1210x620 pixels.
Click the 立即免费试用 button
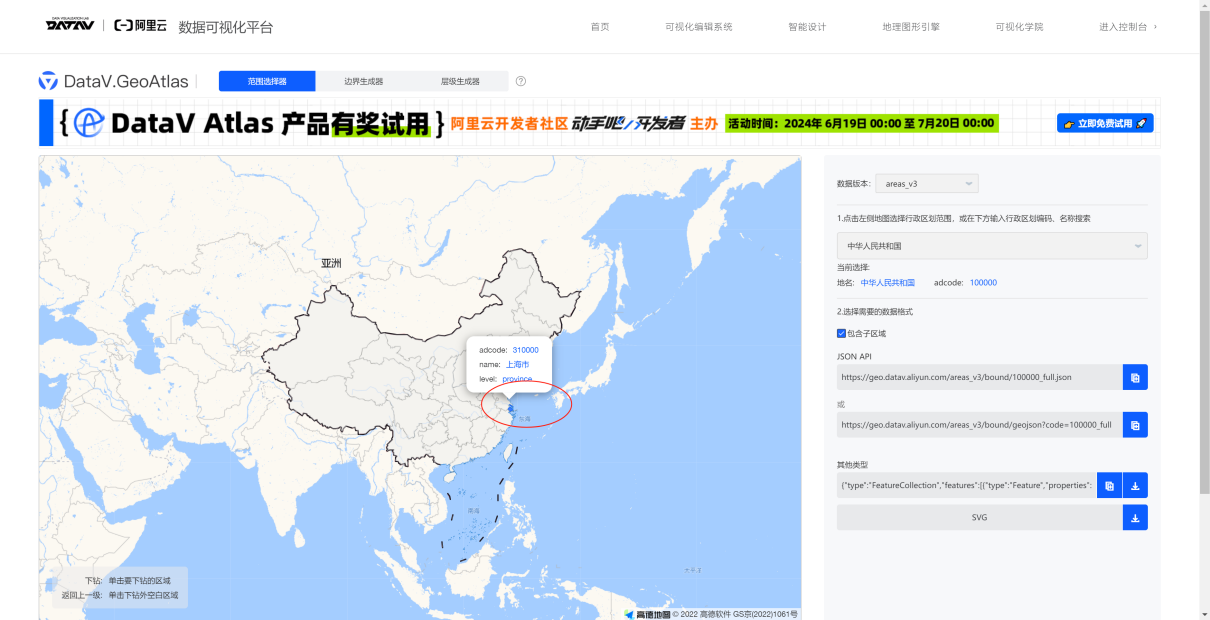(1105, 123)
